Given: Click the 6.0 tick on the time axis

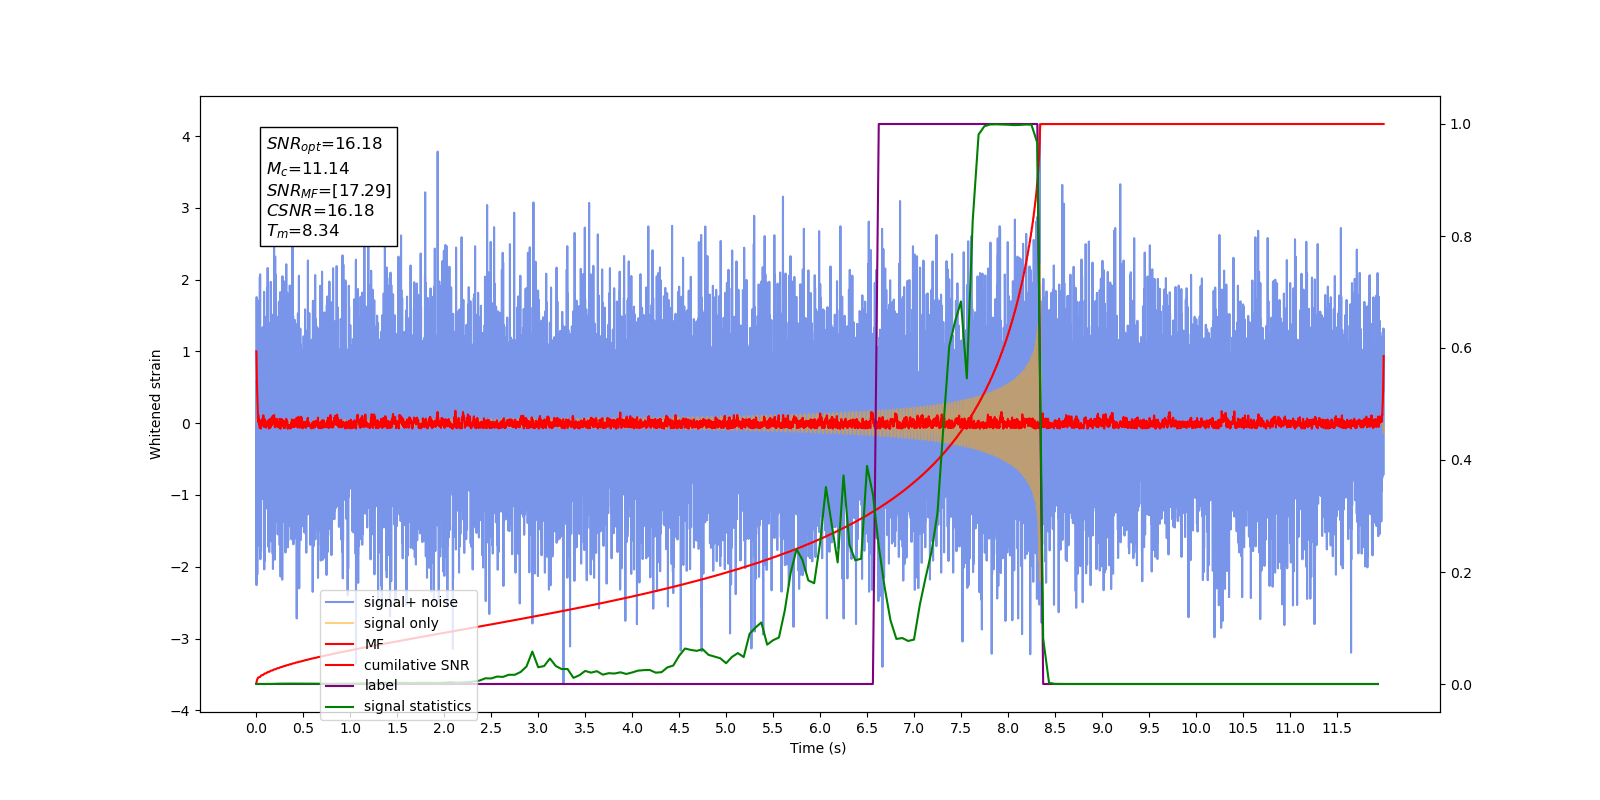Looking at the screenshot, I should 820,728.
